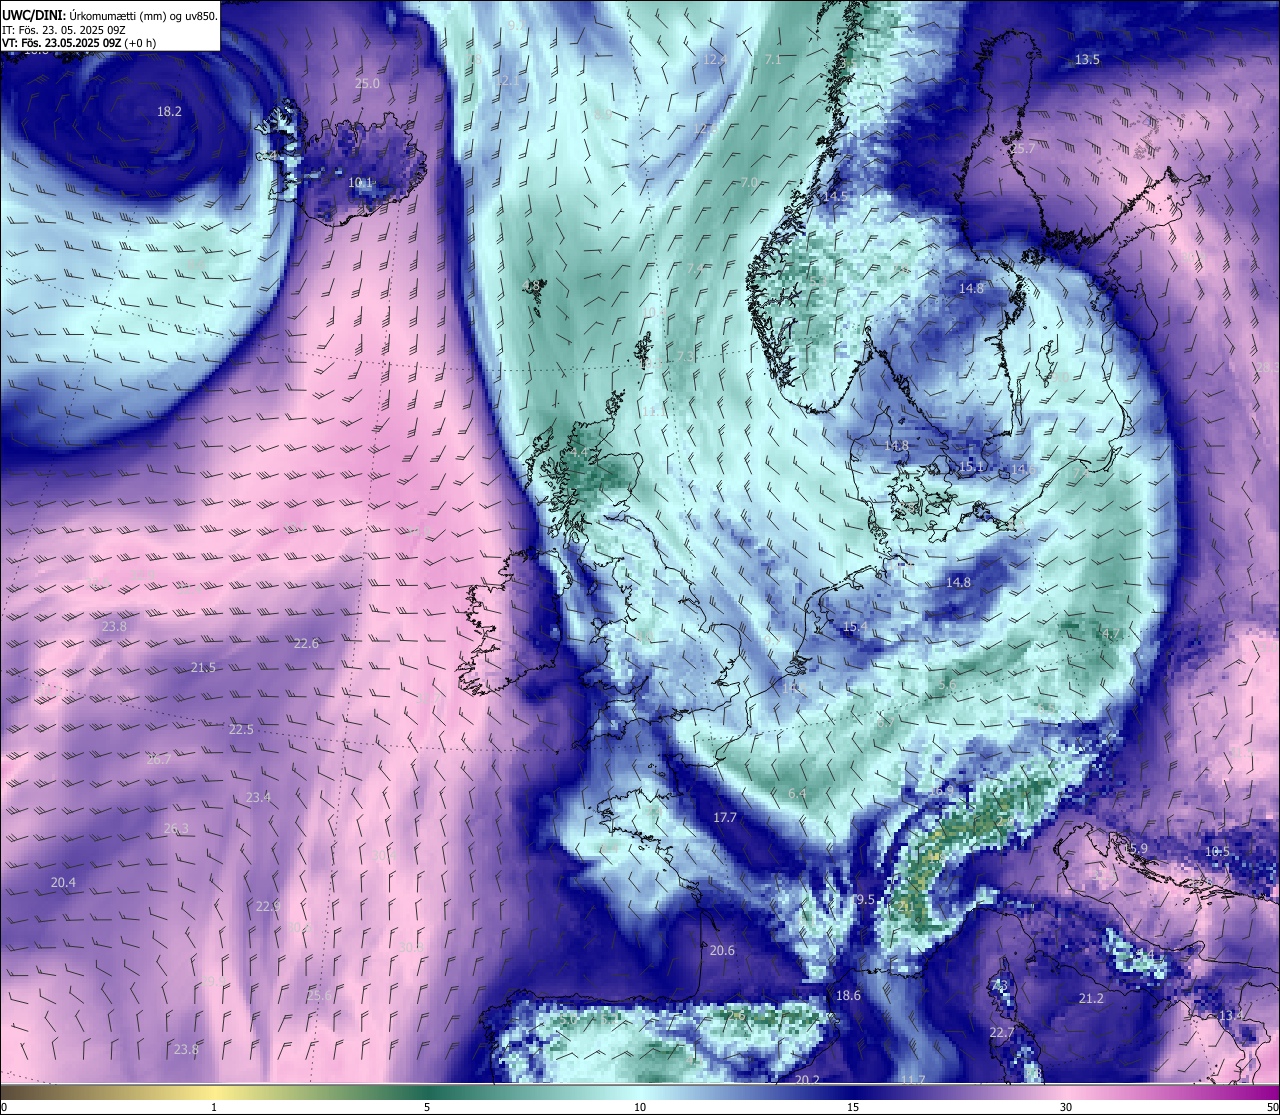Click the 7.1 value label
This screenshot has width=1280, height=1115.
click(x=773, y=59)
